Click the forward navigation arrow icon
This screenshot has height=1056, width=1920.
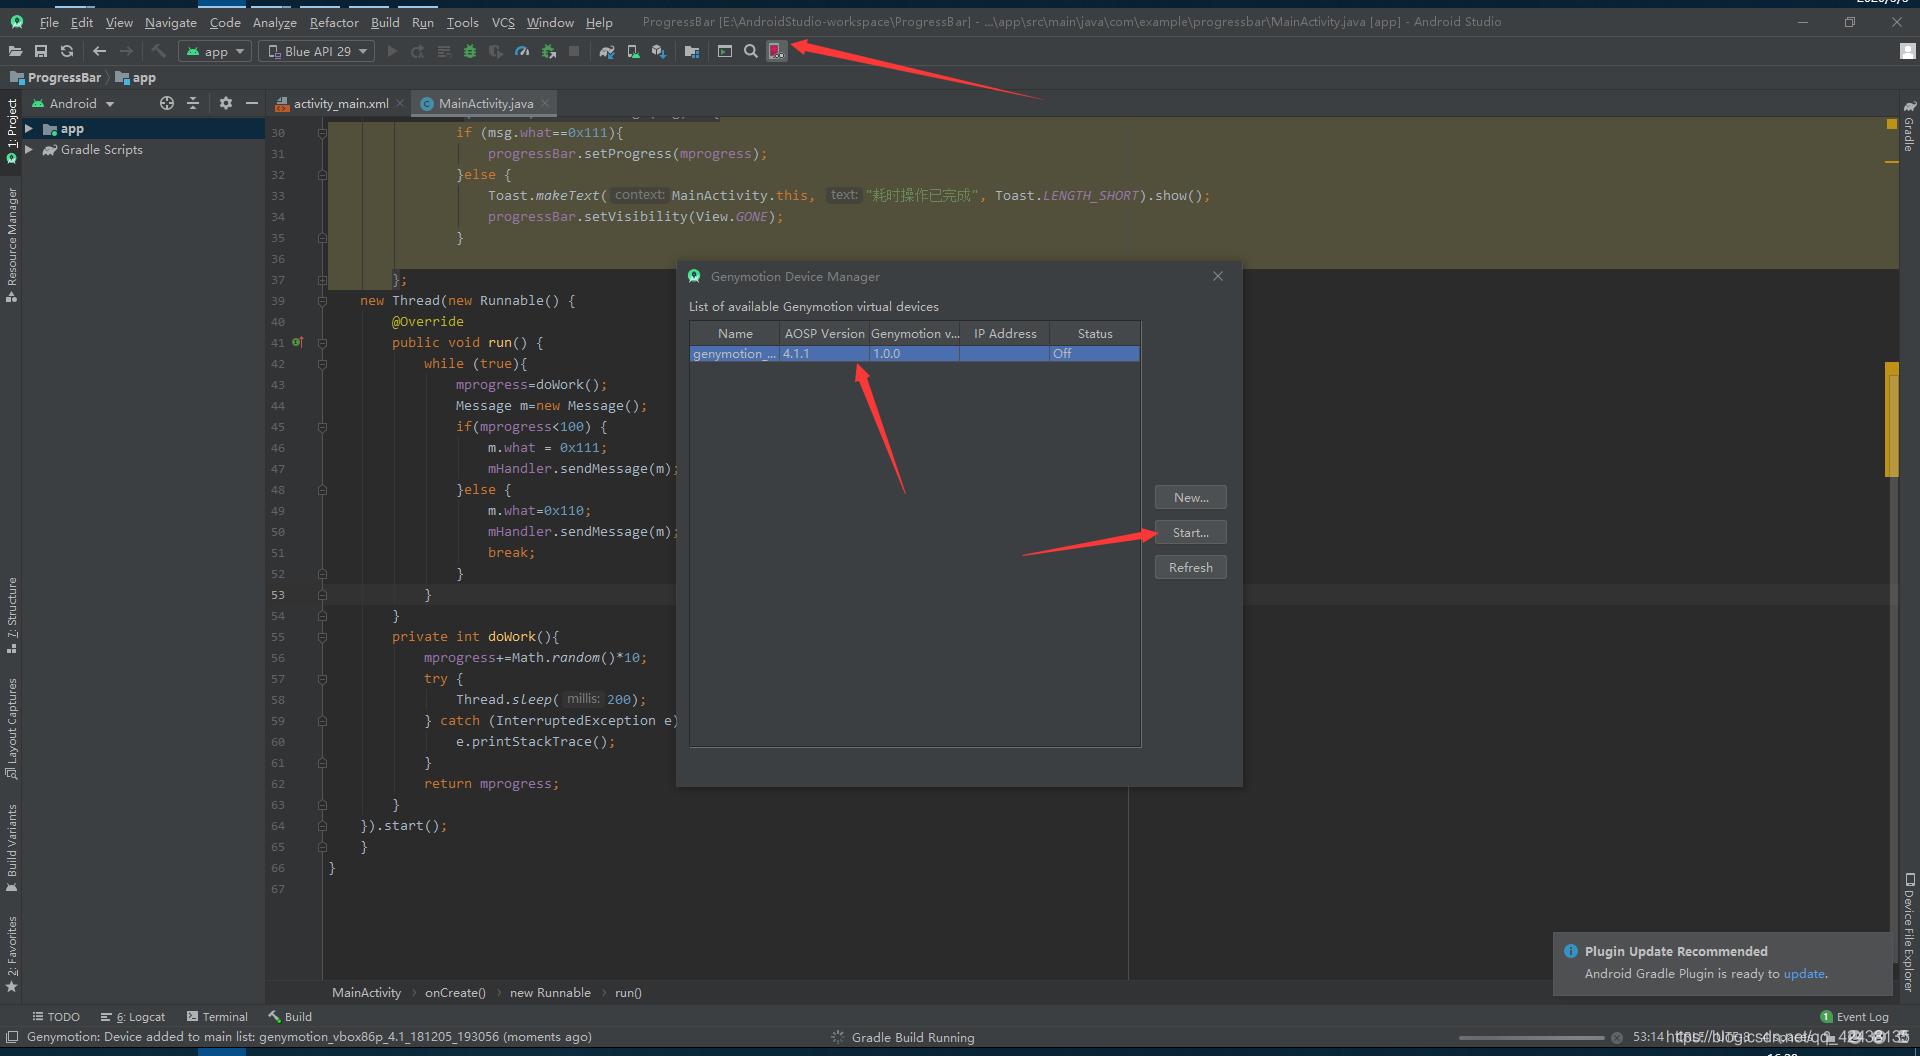(x=126, y=51)
